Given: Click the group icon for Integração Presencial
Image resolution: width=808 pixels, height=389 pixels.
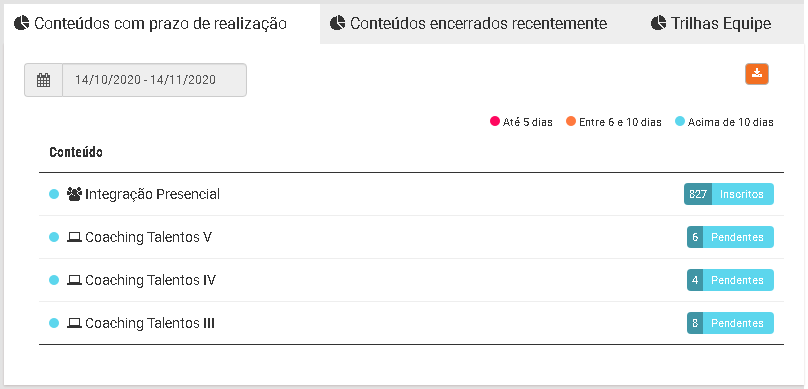Looking at the screenshot, I should click(74, 194).
